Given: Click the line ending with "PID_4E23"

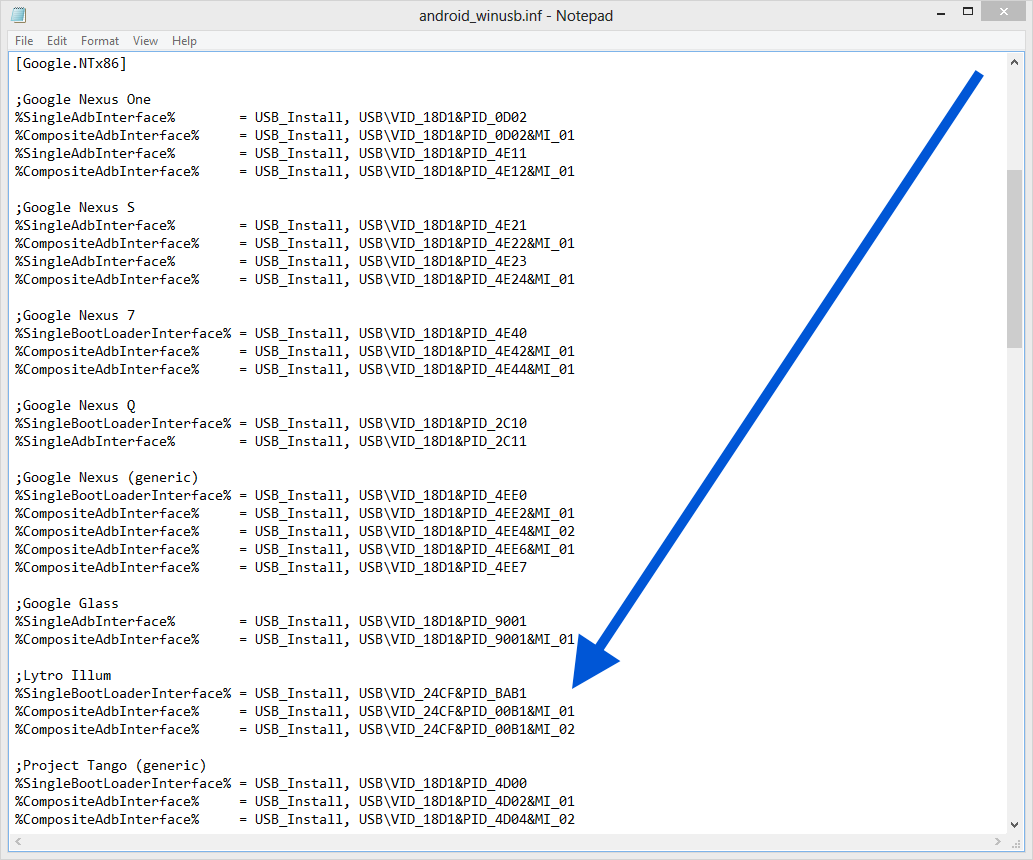Looking at the screenshot, I should tap(271, 262).
